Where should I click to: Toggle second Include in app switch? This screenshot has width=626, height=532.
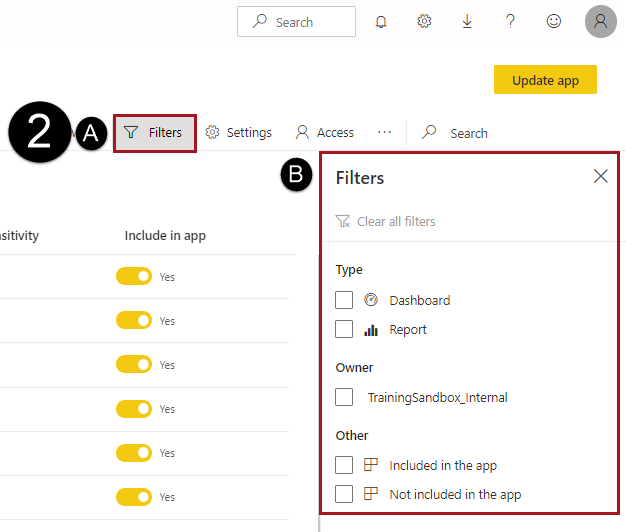coord(134,320)
